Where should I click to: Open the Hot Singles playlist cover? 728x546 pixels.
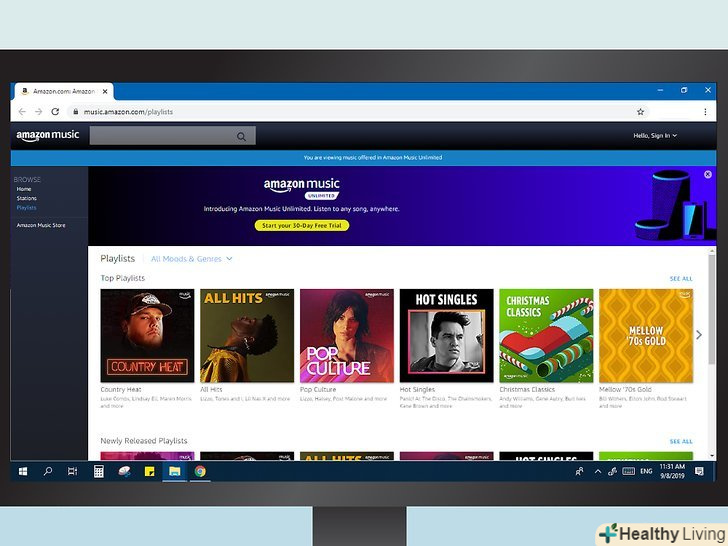[x=447, y=336]
